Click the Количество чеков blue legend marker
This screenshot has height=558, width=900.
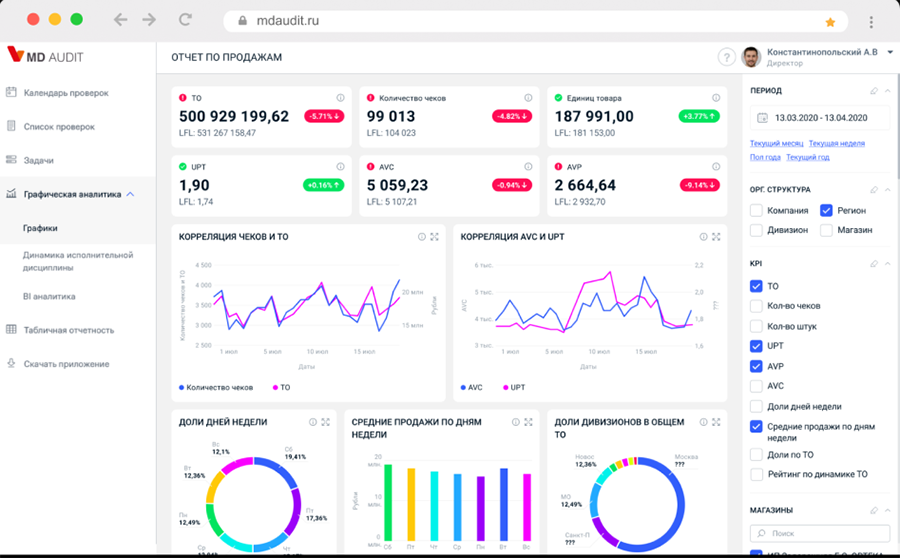pyautogui.click(x=182, y=387)
